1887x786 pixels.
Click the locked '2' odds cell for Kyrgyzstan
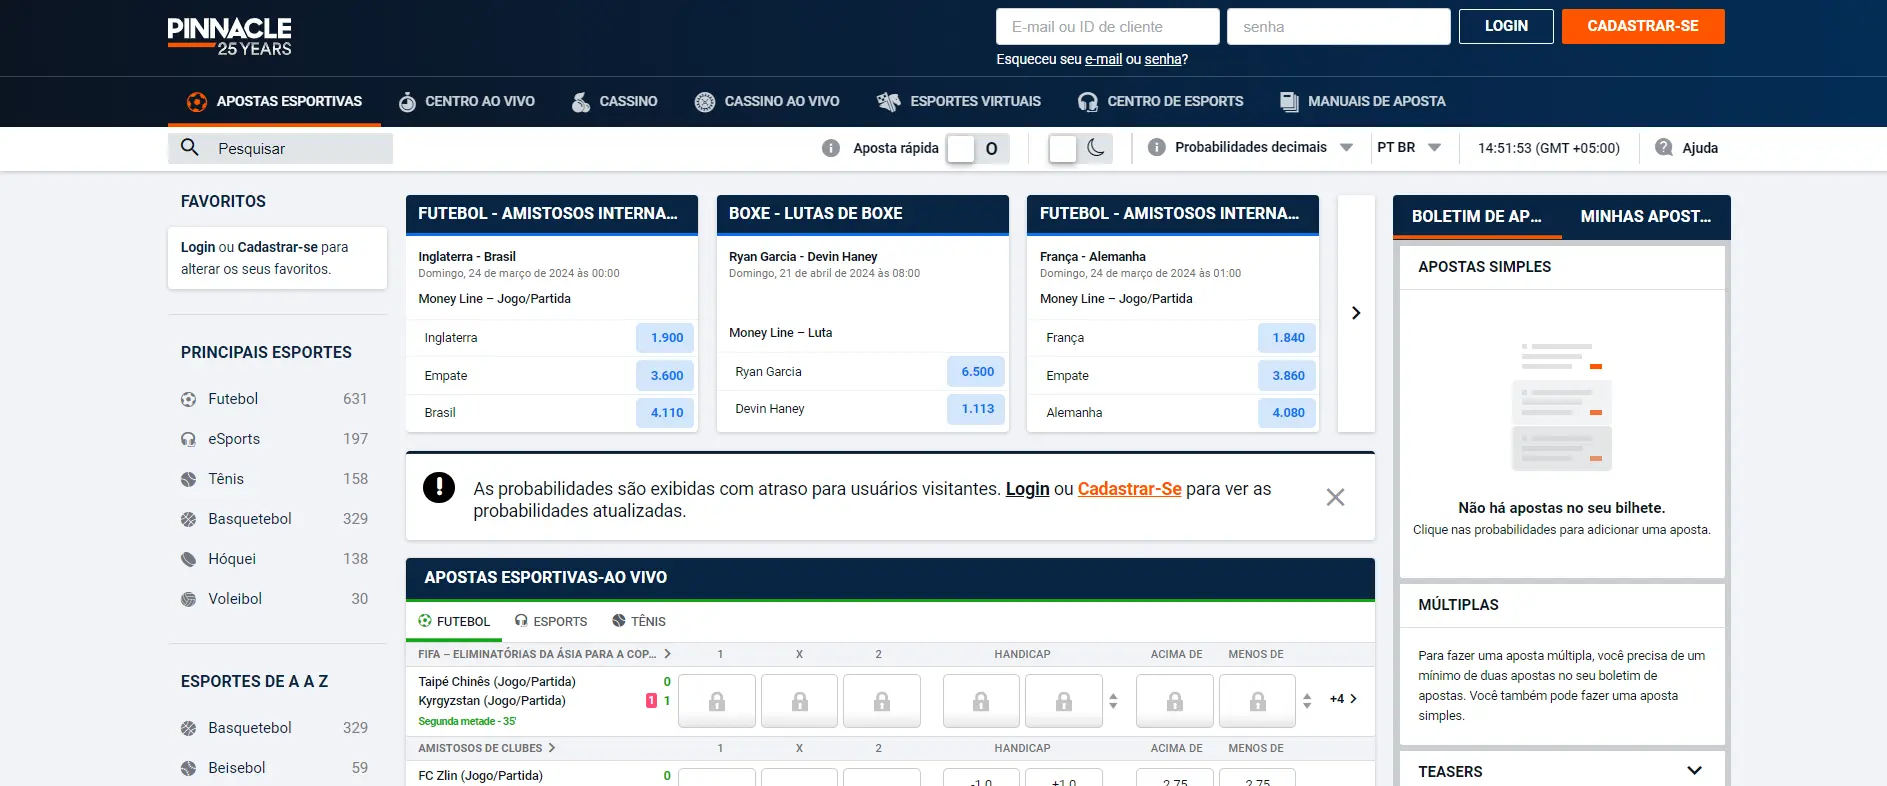[x=882, y=701]
